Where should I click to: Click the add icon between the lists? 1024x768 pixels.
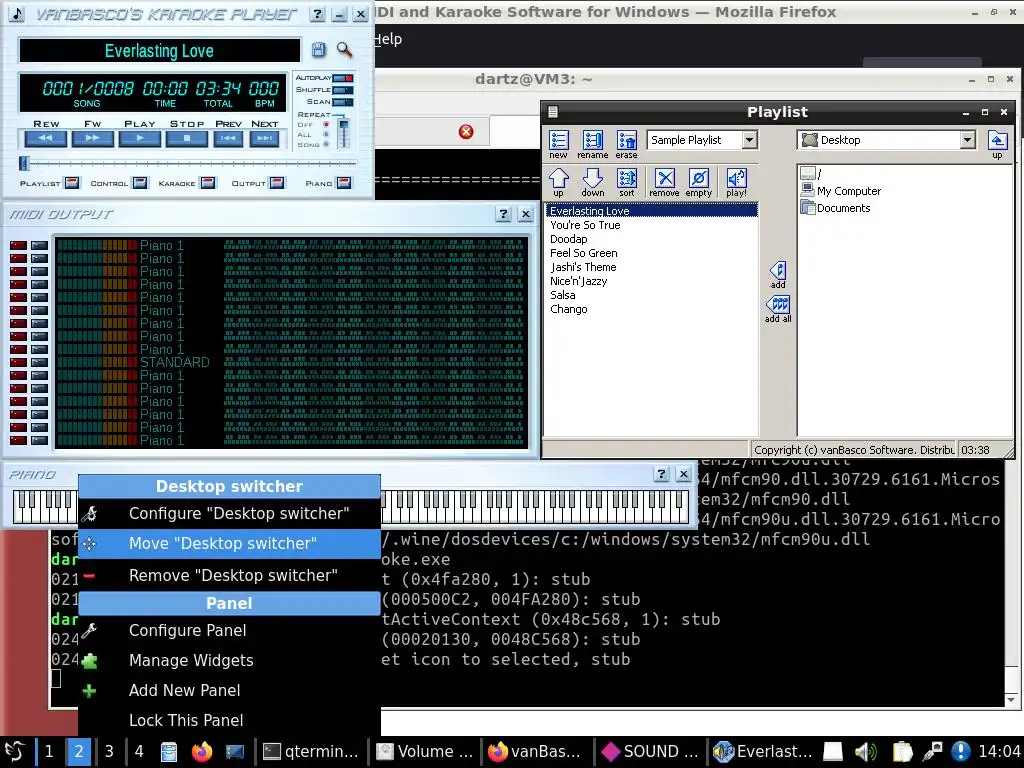point(778,275)
